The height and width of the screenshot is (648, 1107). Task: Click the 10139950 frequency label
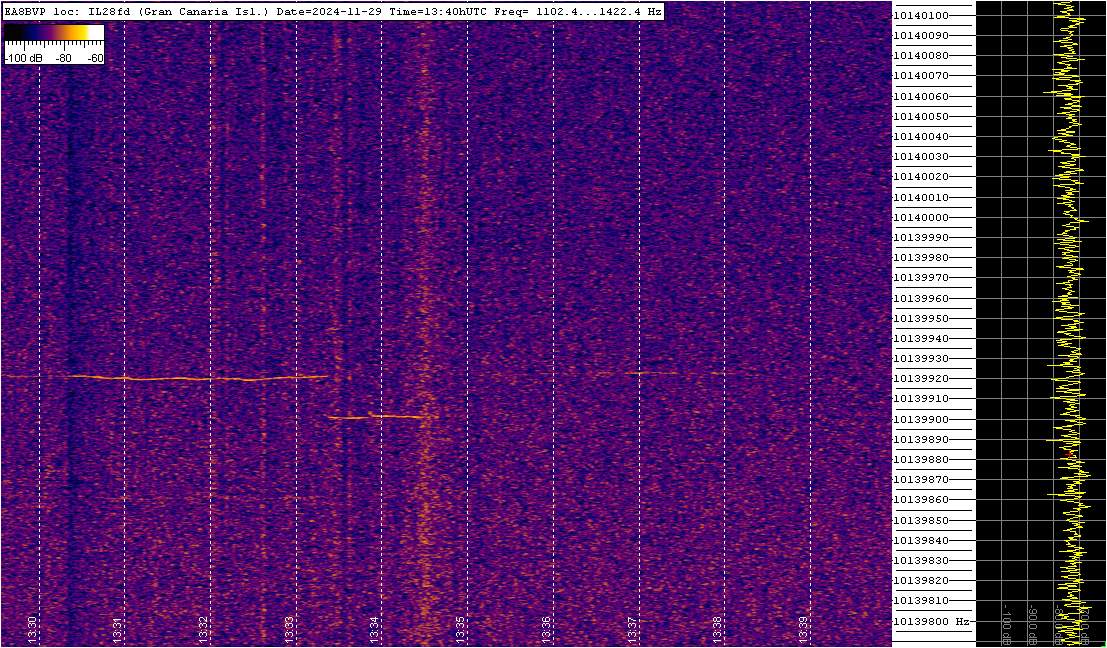point(921,318)
